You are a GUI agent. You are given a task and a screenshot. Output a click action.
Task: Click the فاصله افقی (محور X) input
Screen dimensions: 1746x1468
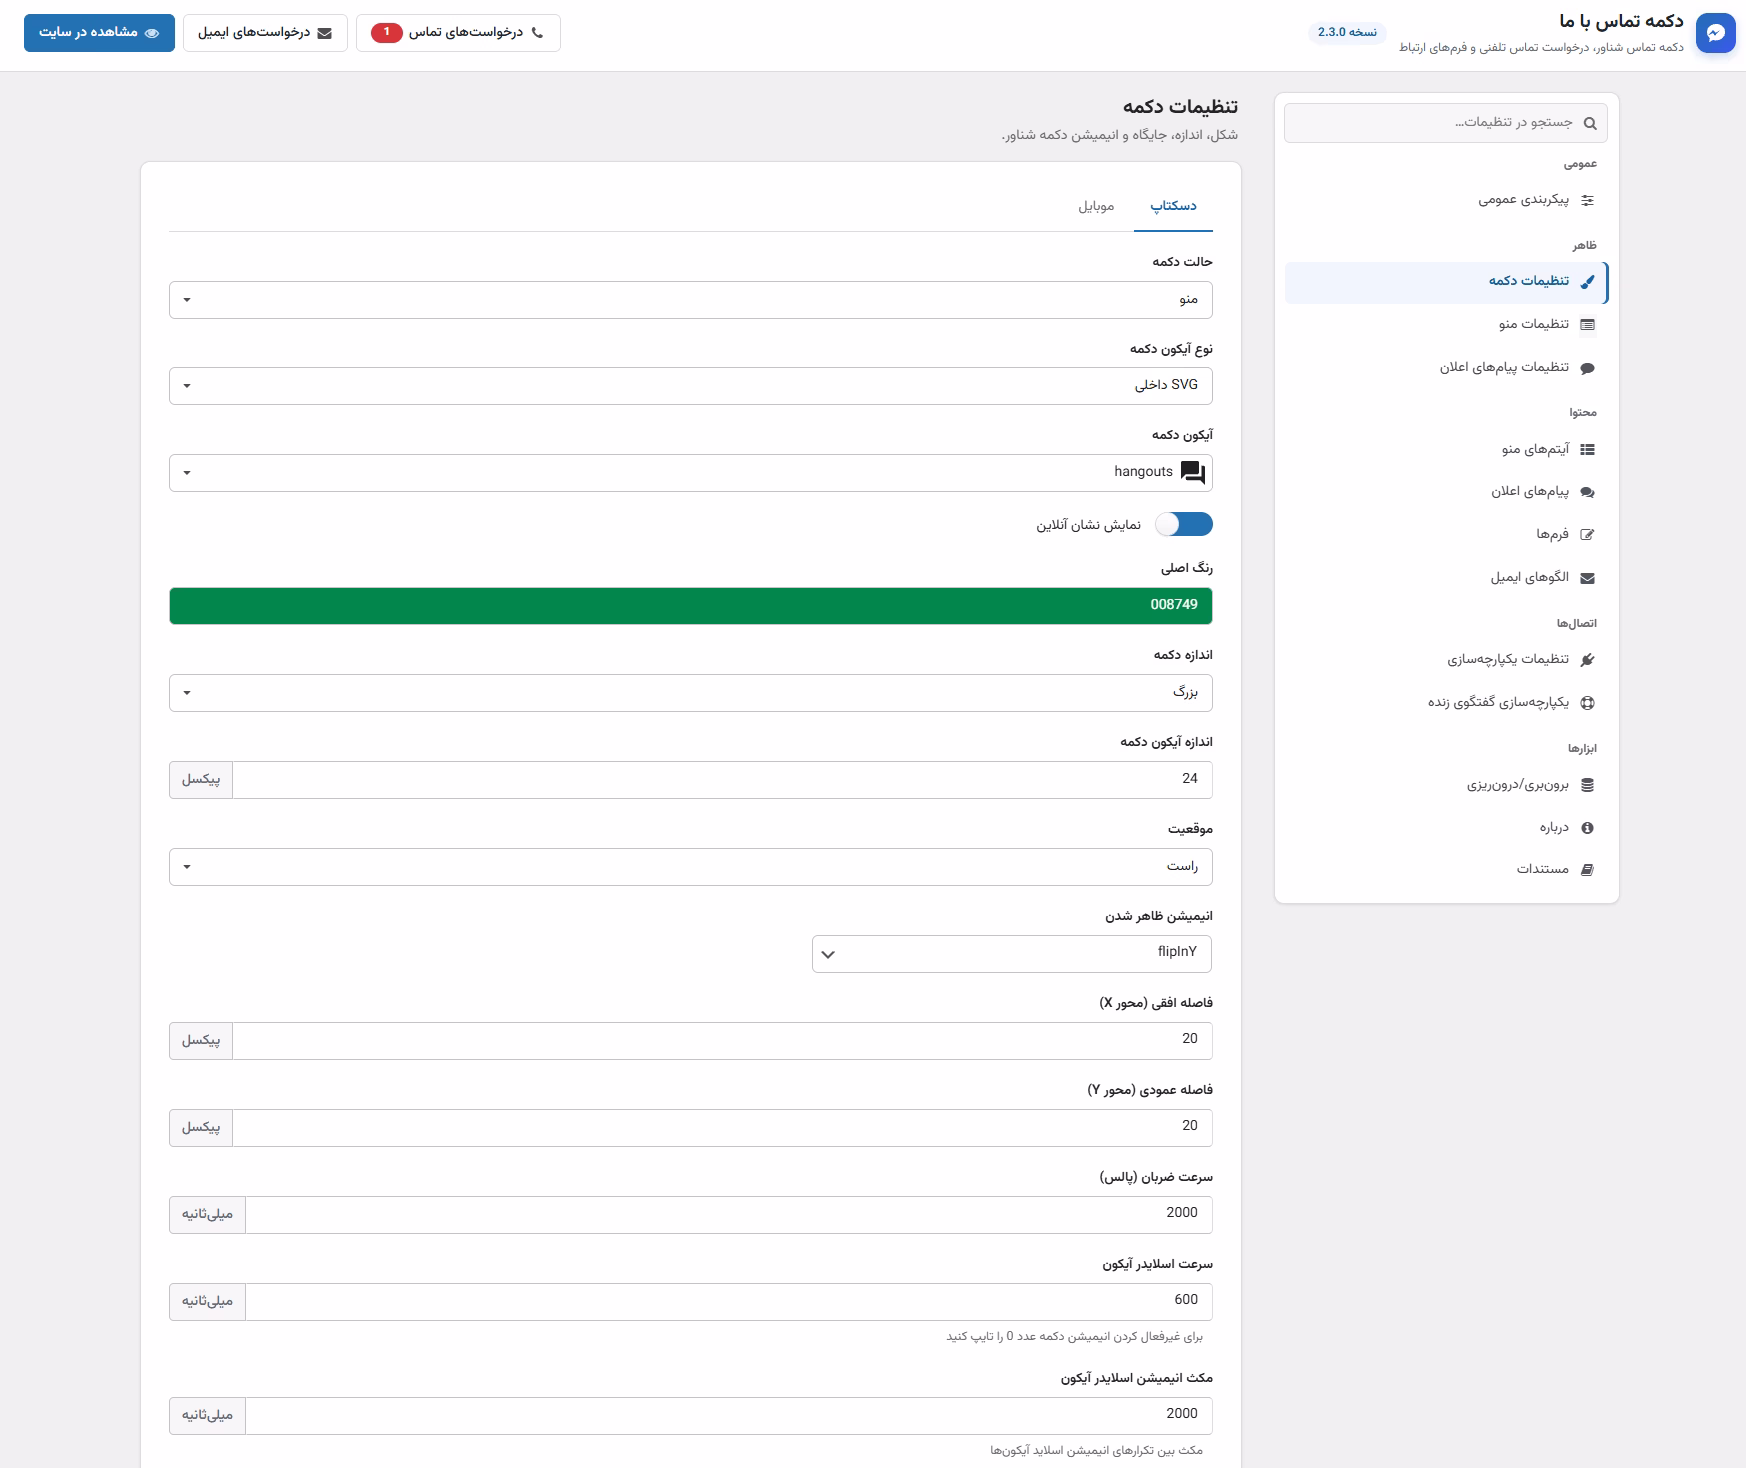[722, 1041]
